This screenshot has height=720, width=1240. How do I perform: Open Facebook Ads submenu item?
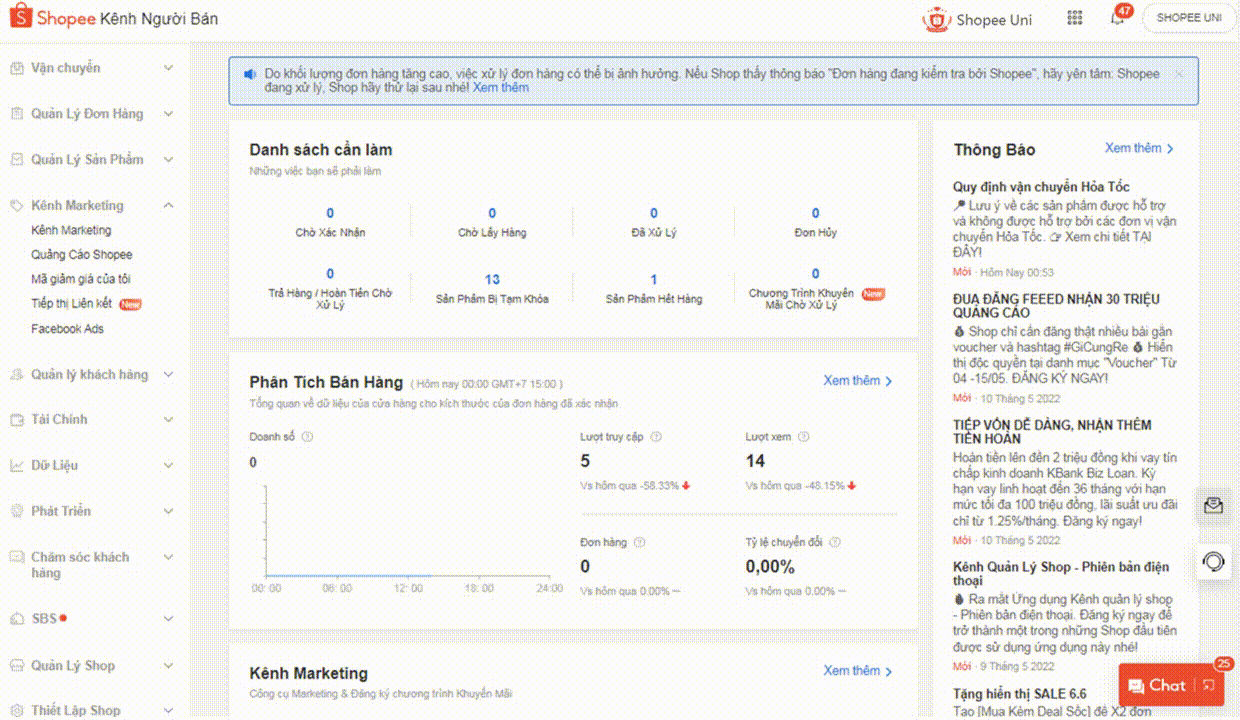(x=67, y=329)
